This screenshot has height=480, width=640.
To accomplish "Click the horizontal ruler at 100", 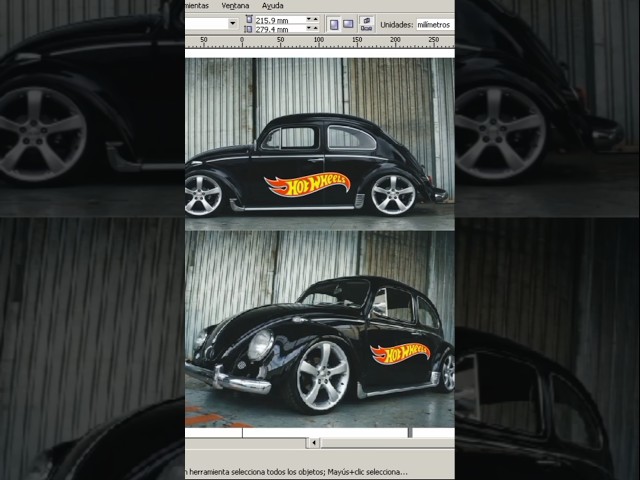I will 319,40.
